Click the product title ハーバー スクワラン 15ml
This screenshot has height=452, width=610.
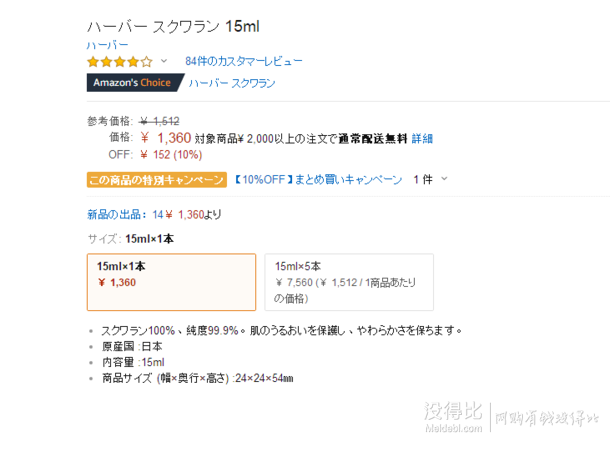[x=173, y=26]
